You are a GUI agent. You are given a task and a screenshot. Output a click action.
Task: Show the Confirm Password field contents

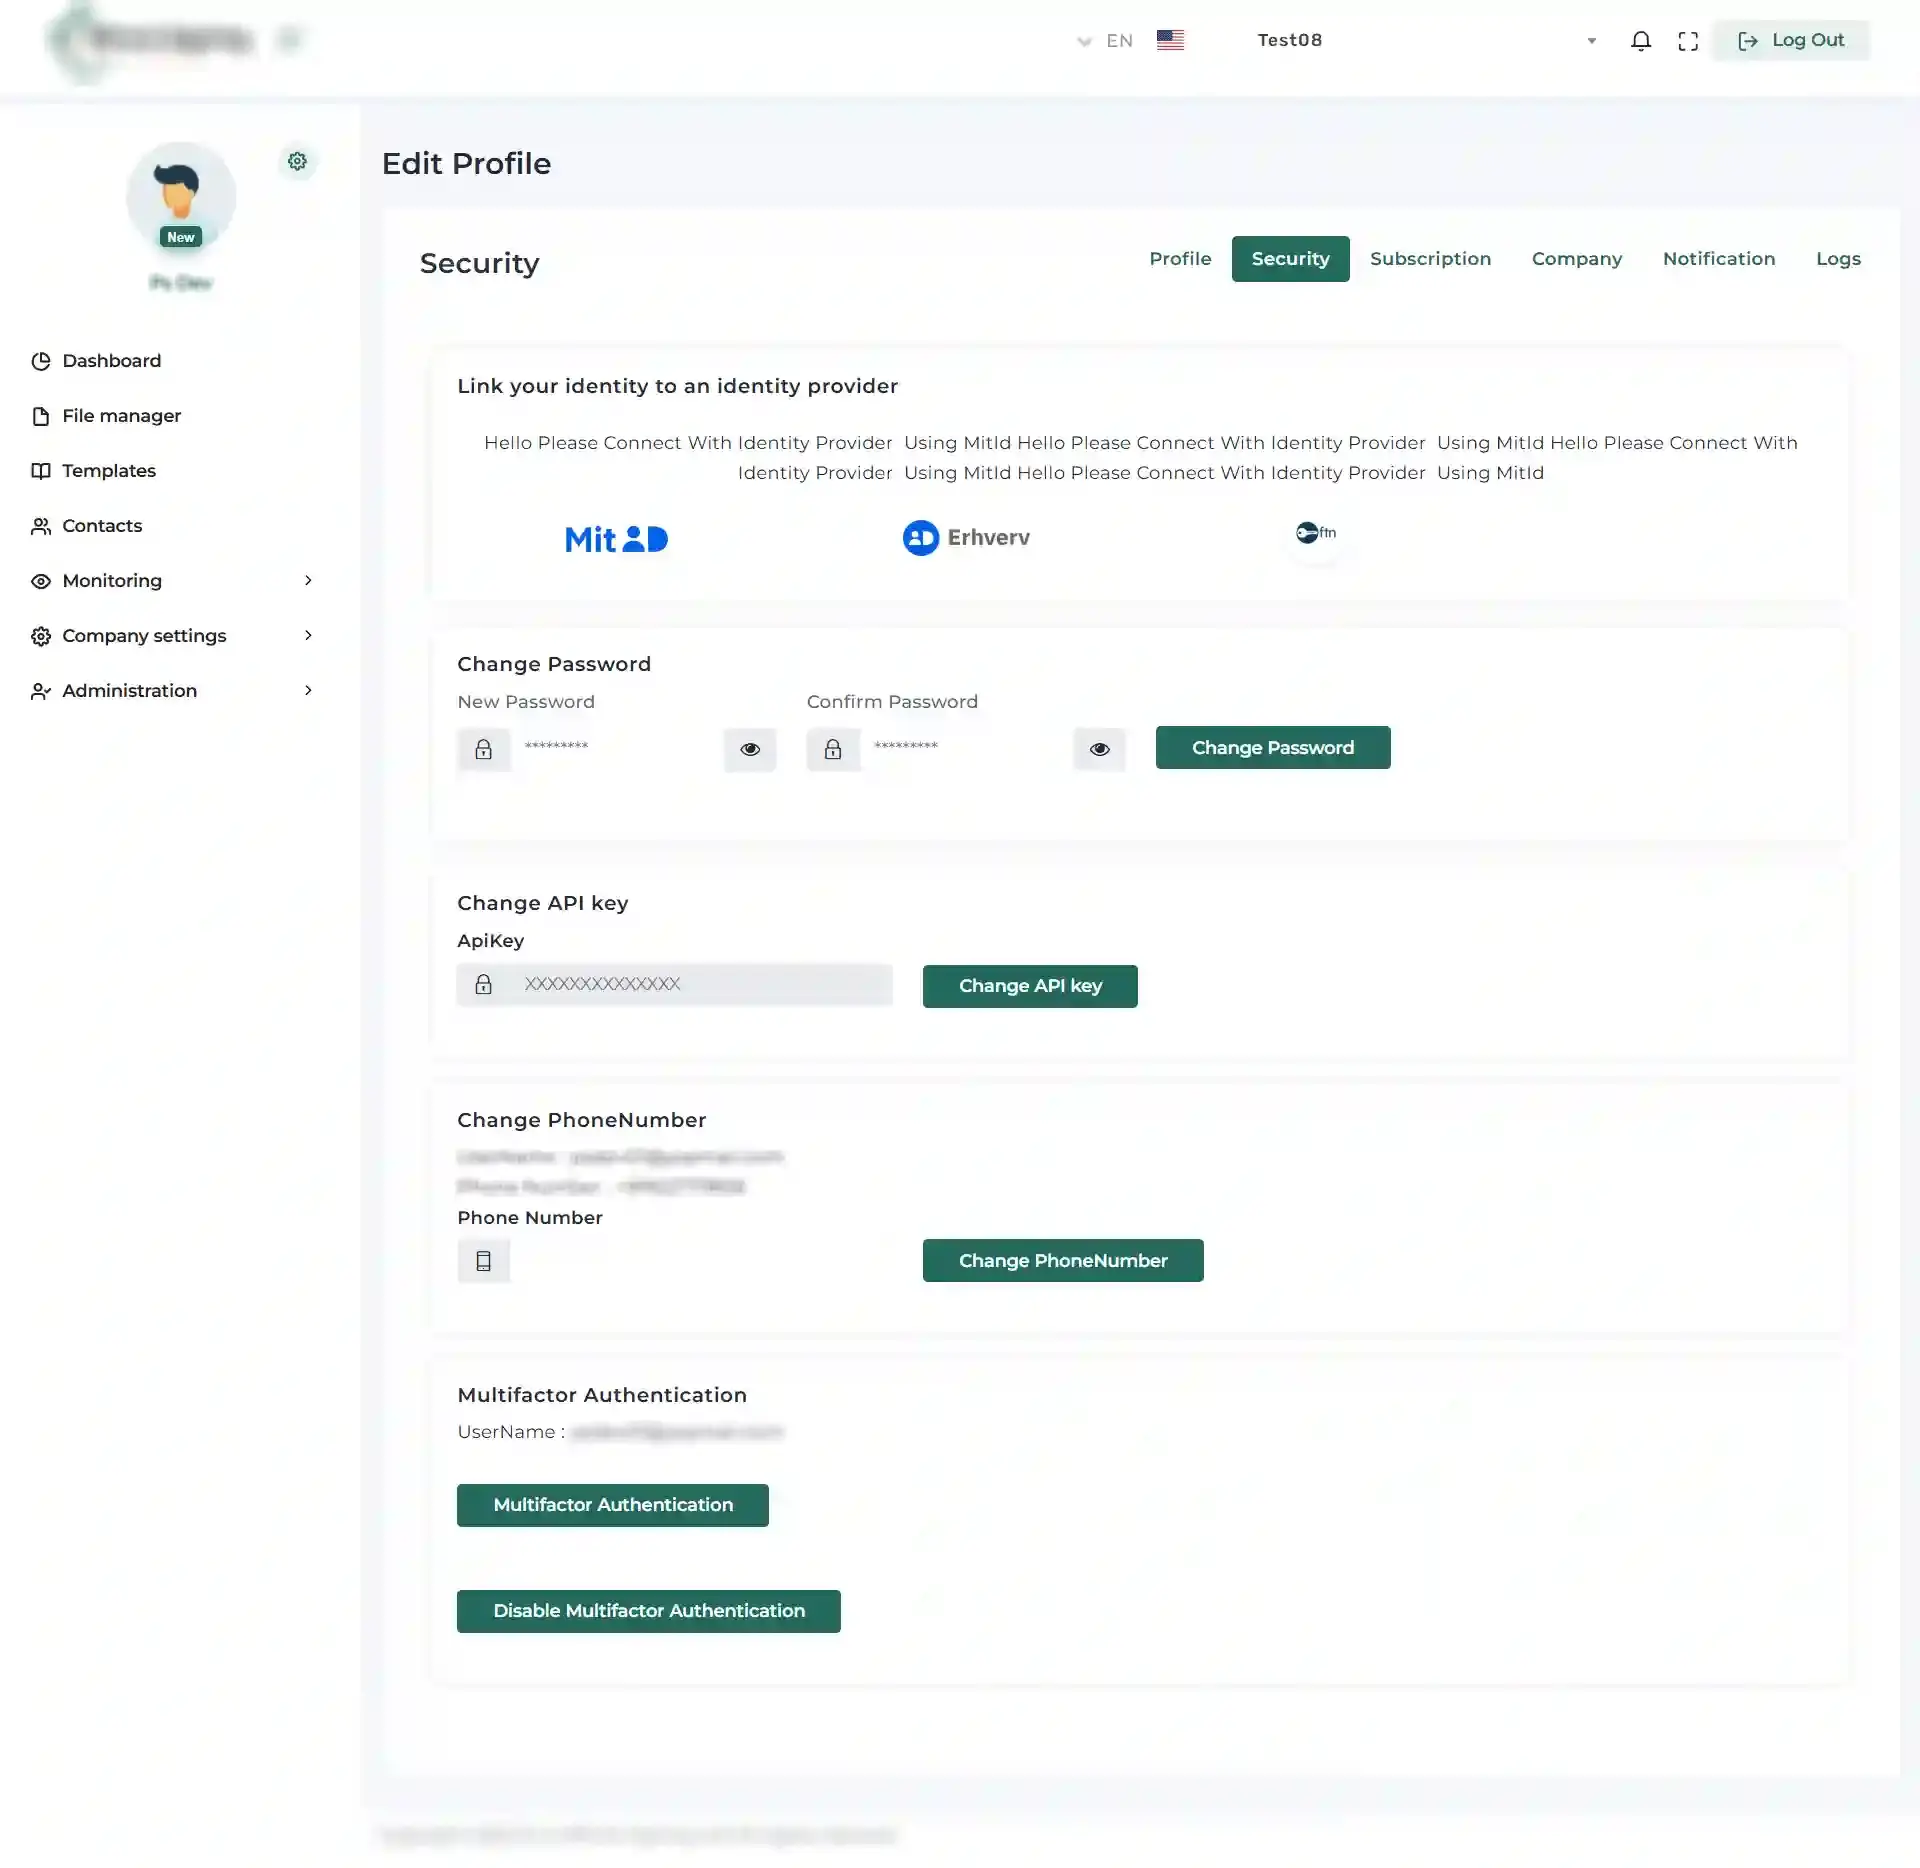click(1099, 749)
